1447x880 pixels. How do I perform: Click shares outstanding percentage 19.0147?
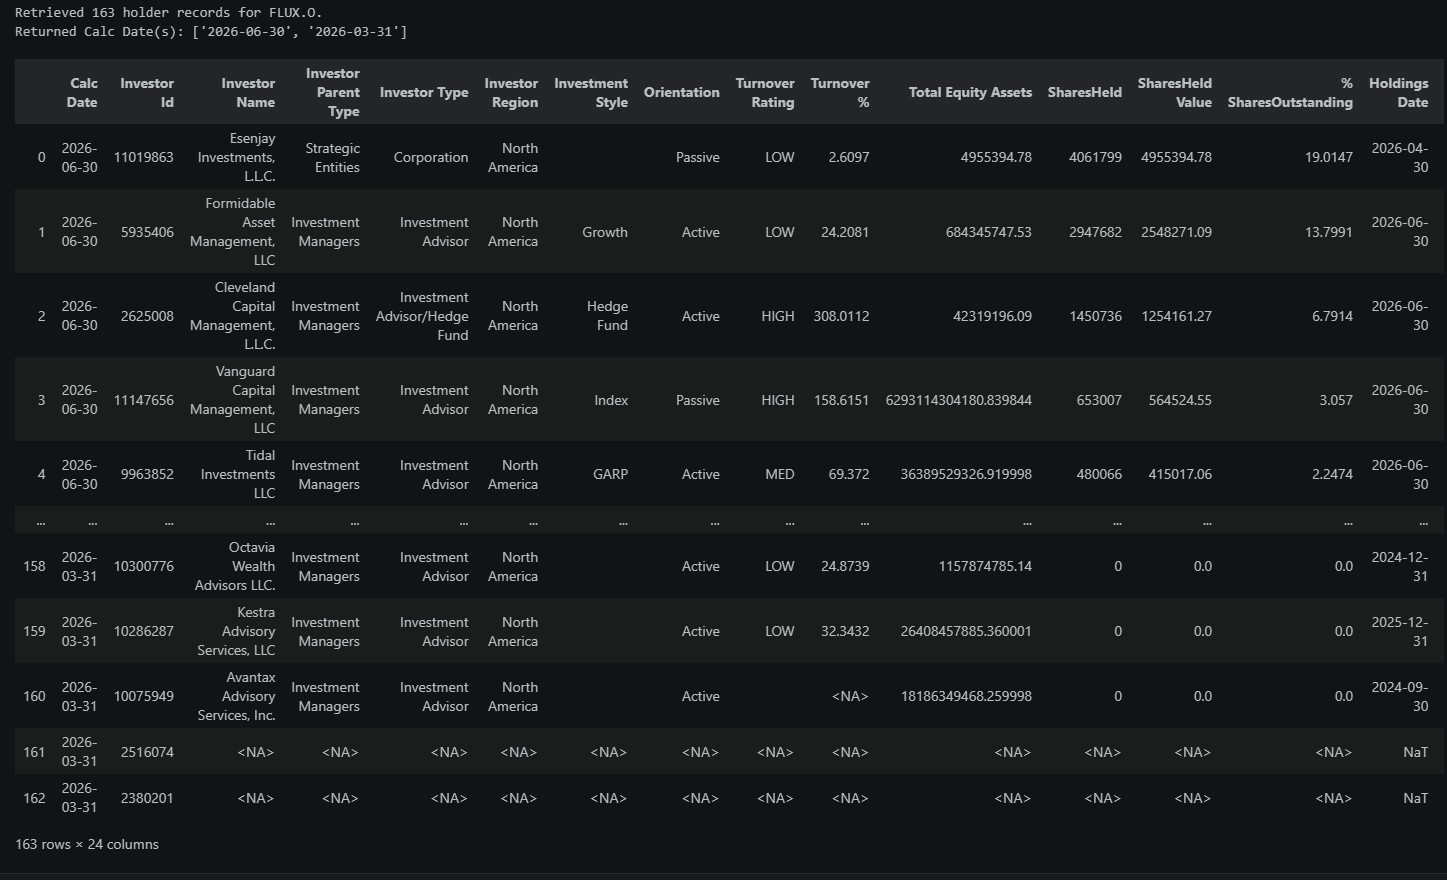coord(1329,157)
